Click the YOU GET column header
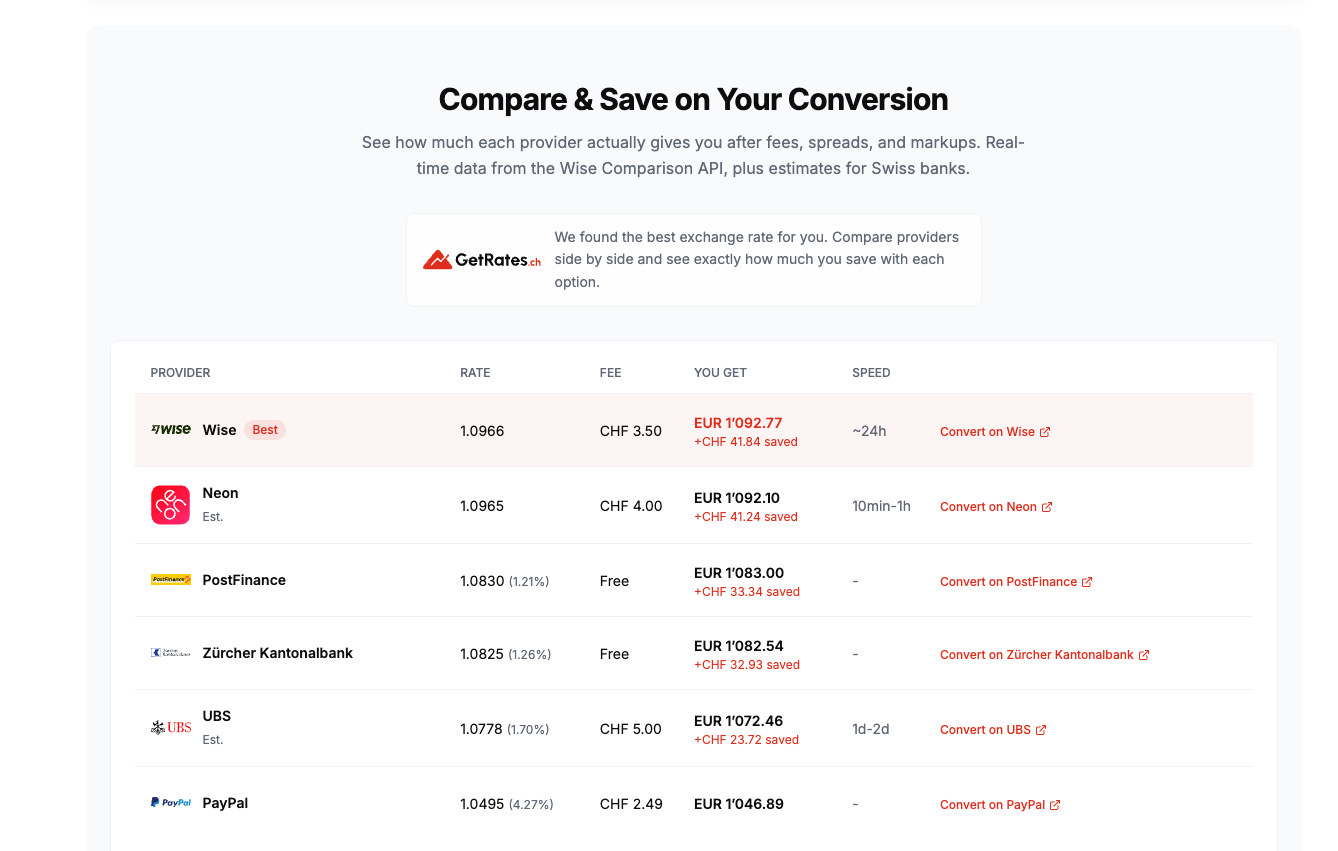1338x851 pixels. coord(720,372)
